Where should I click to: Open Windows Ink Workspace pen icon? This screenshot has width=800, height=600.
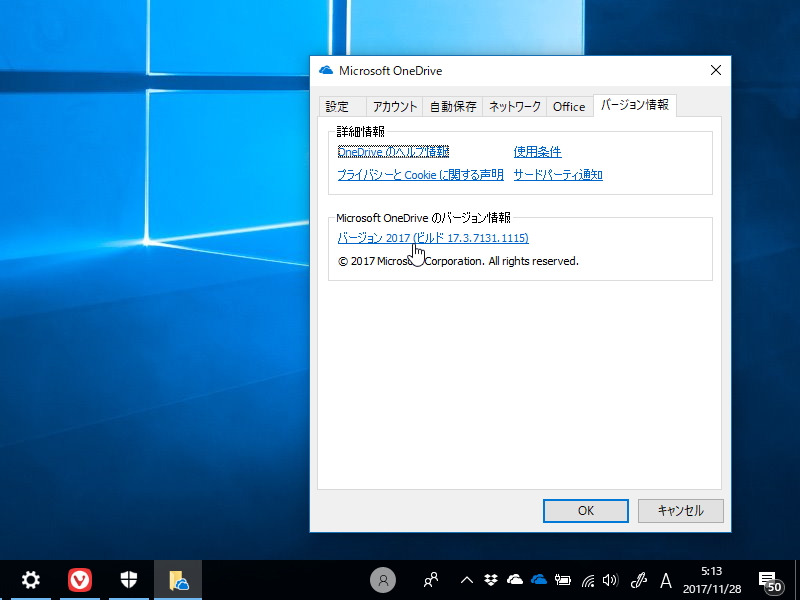click(x=638, y=580)
